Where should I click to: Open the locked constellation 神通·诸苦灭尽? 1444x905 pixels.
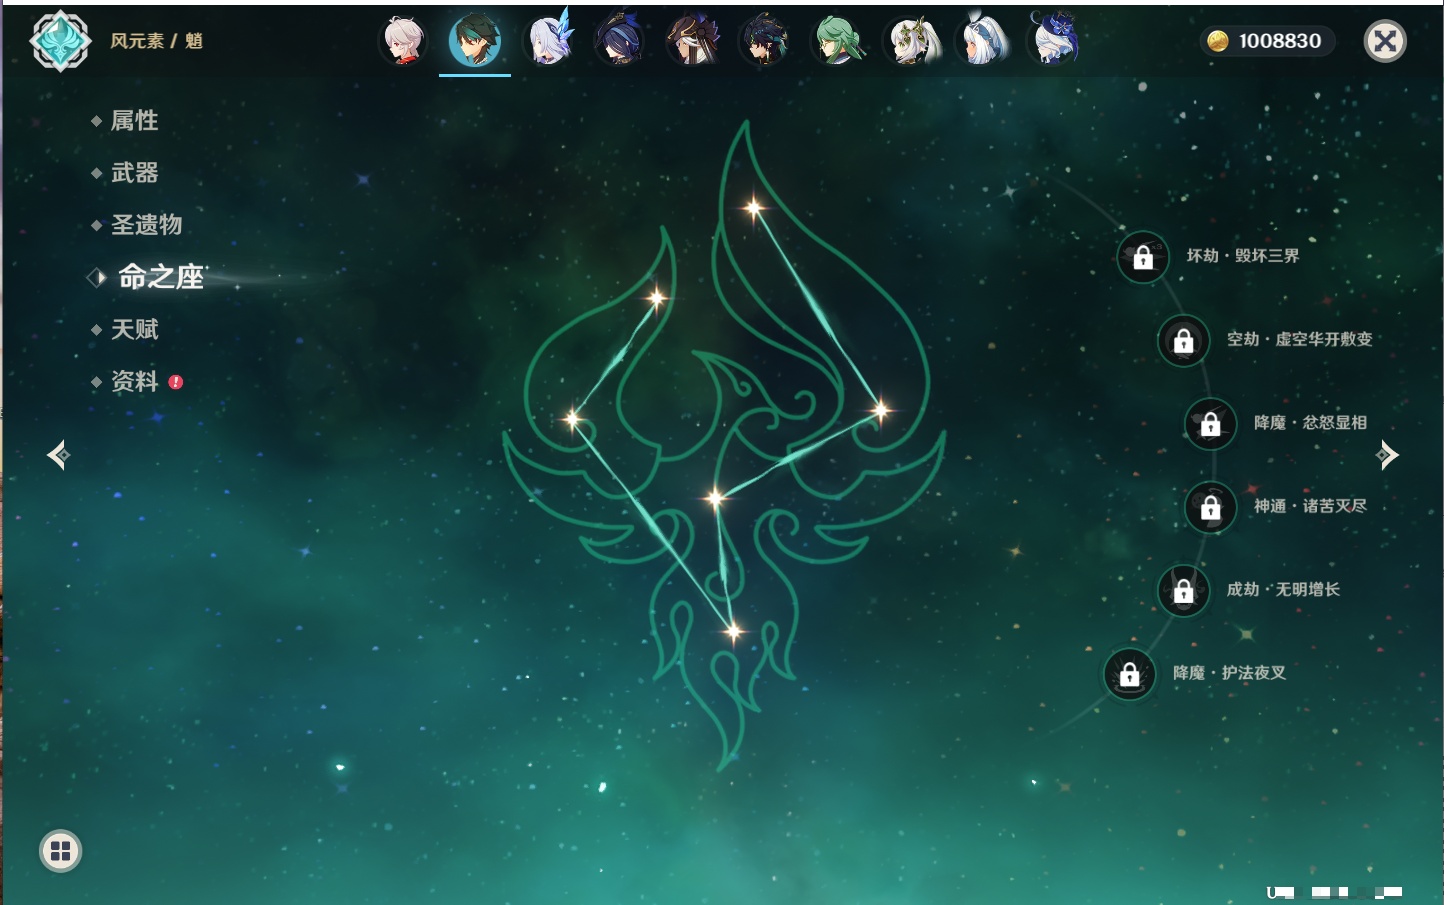click(x=1210, y=508)
